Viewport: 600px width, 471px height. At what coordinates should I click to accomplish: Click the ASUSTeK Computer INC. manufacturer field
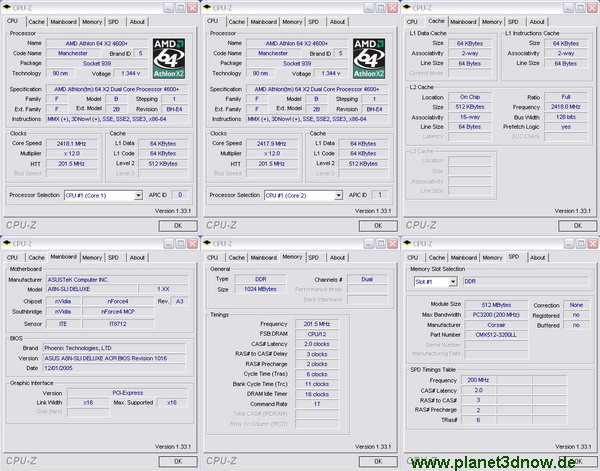(117, 280)
